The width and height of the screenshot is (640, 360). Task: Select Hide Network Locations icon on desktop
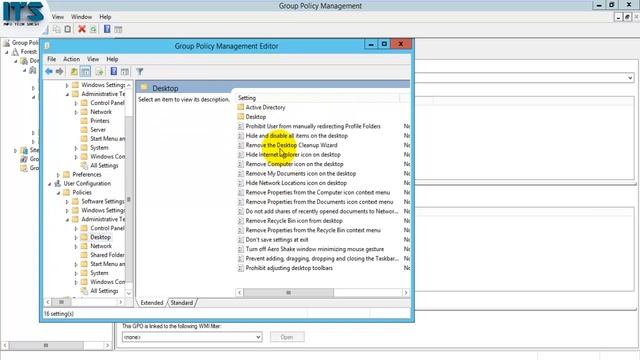(x=296, y=183)
